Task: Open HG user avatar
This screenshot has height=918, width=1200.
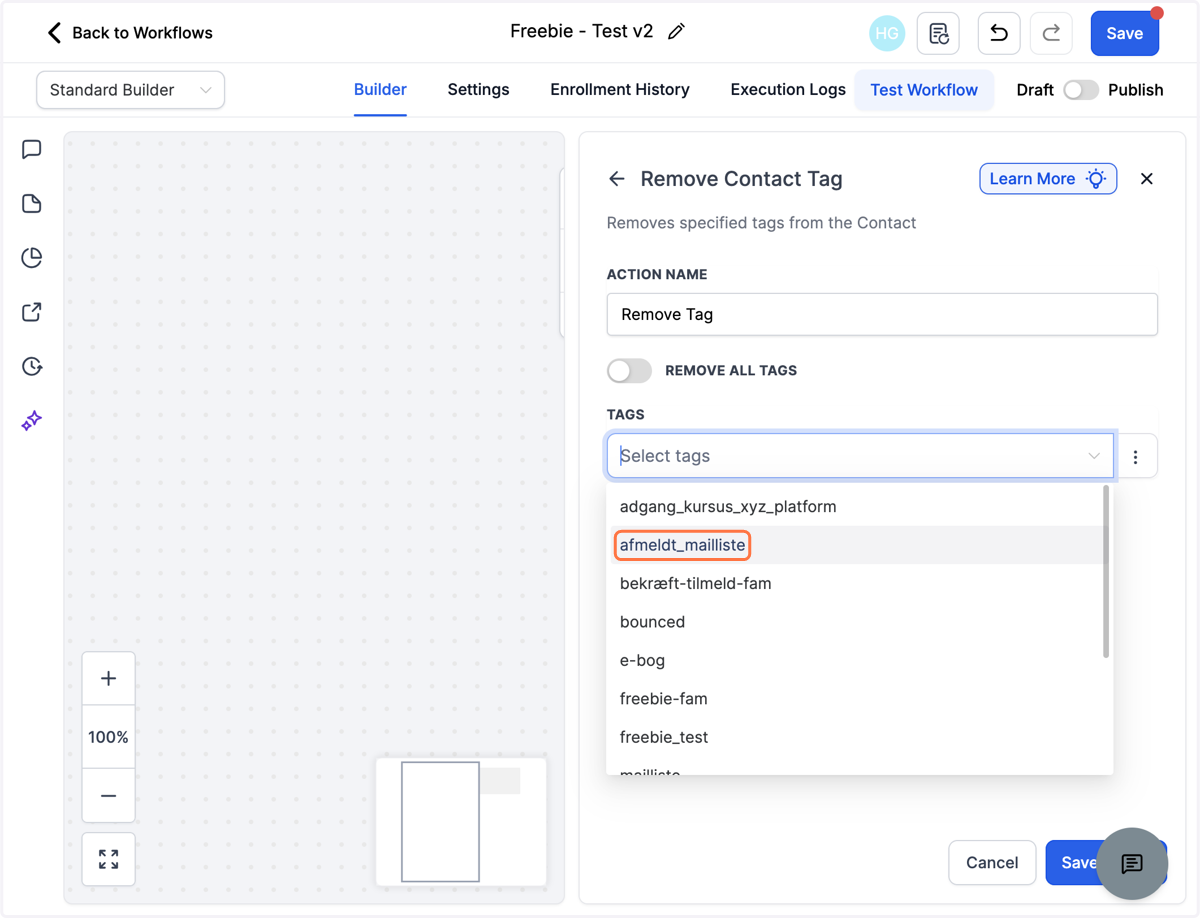Action: point(887,33)
